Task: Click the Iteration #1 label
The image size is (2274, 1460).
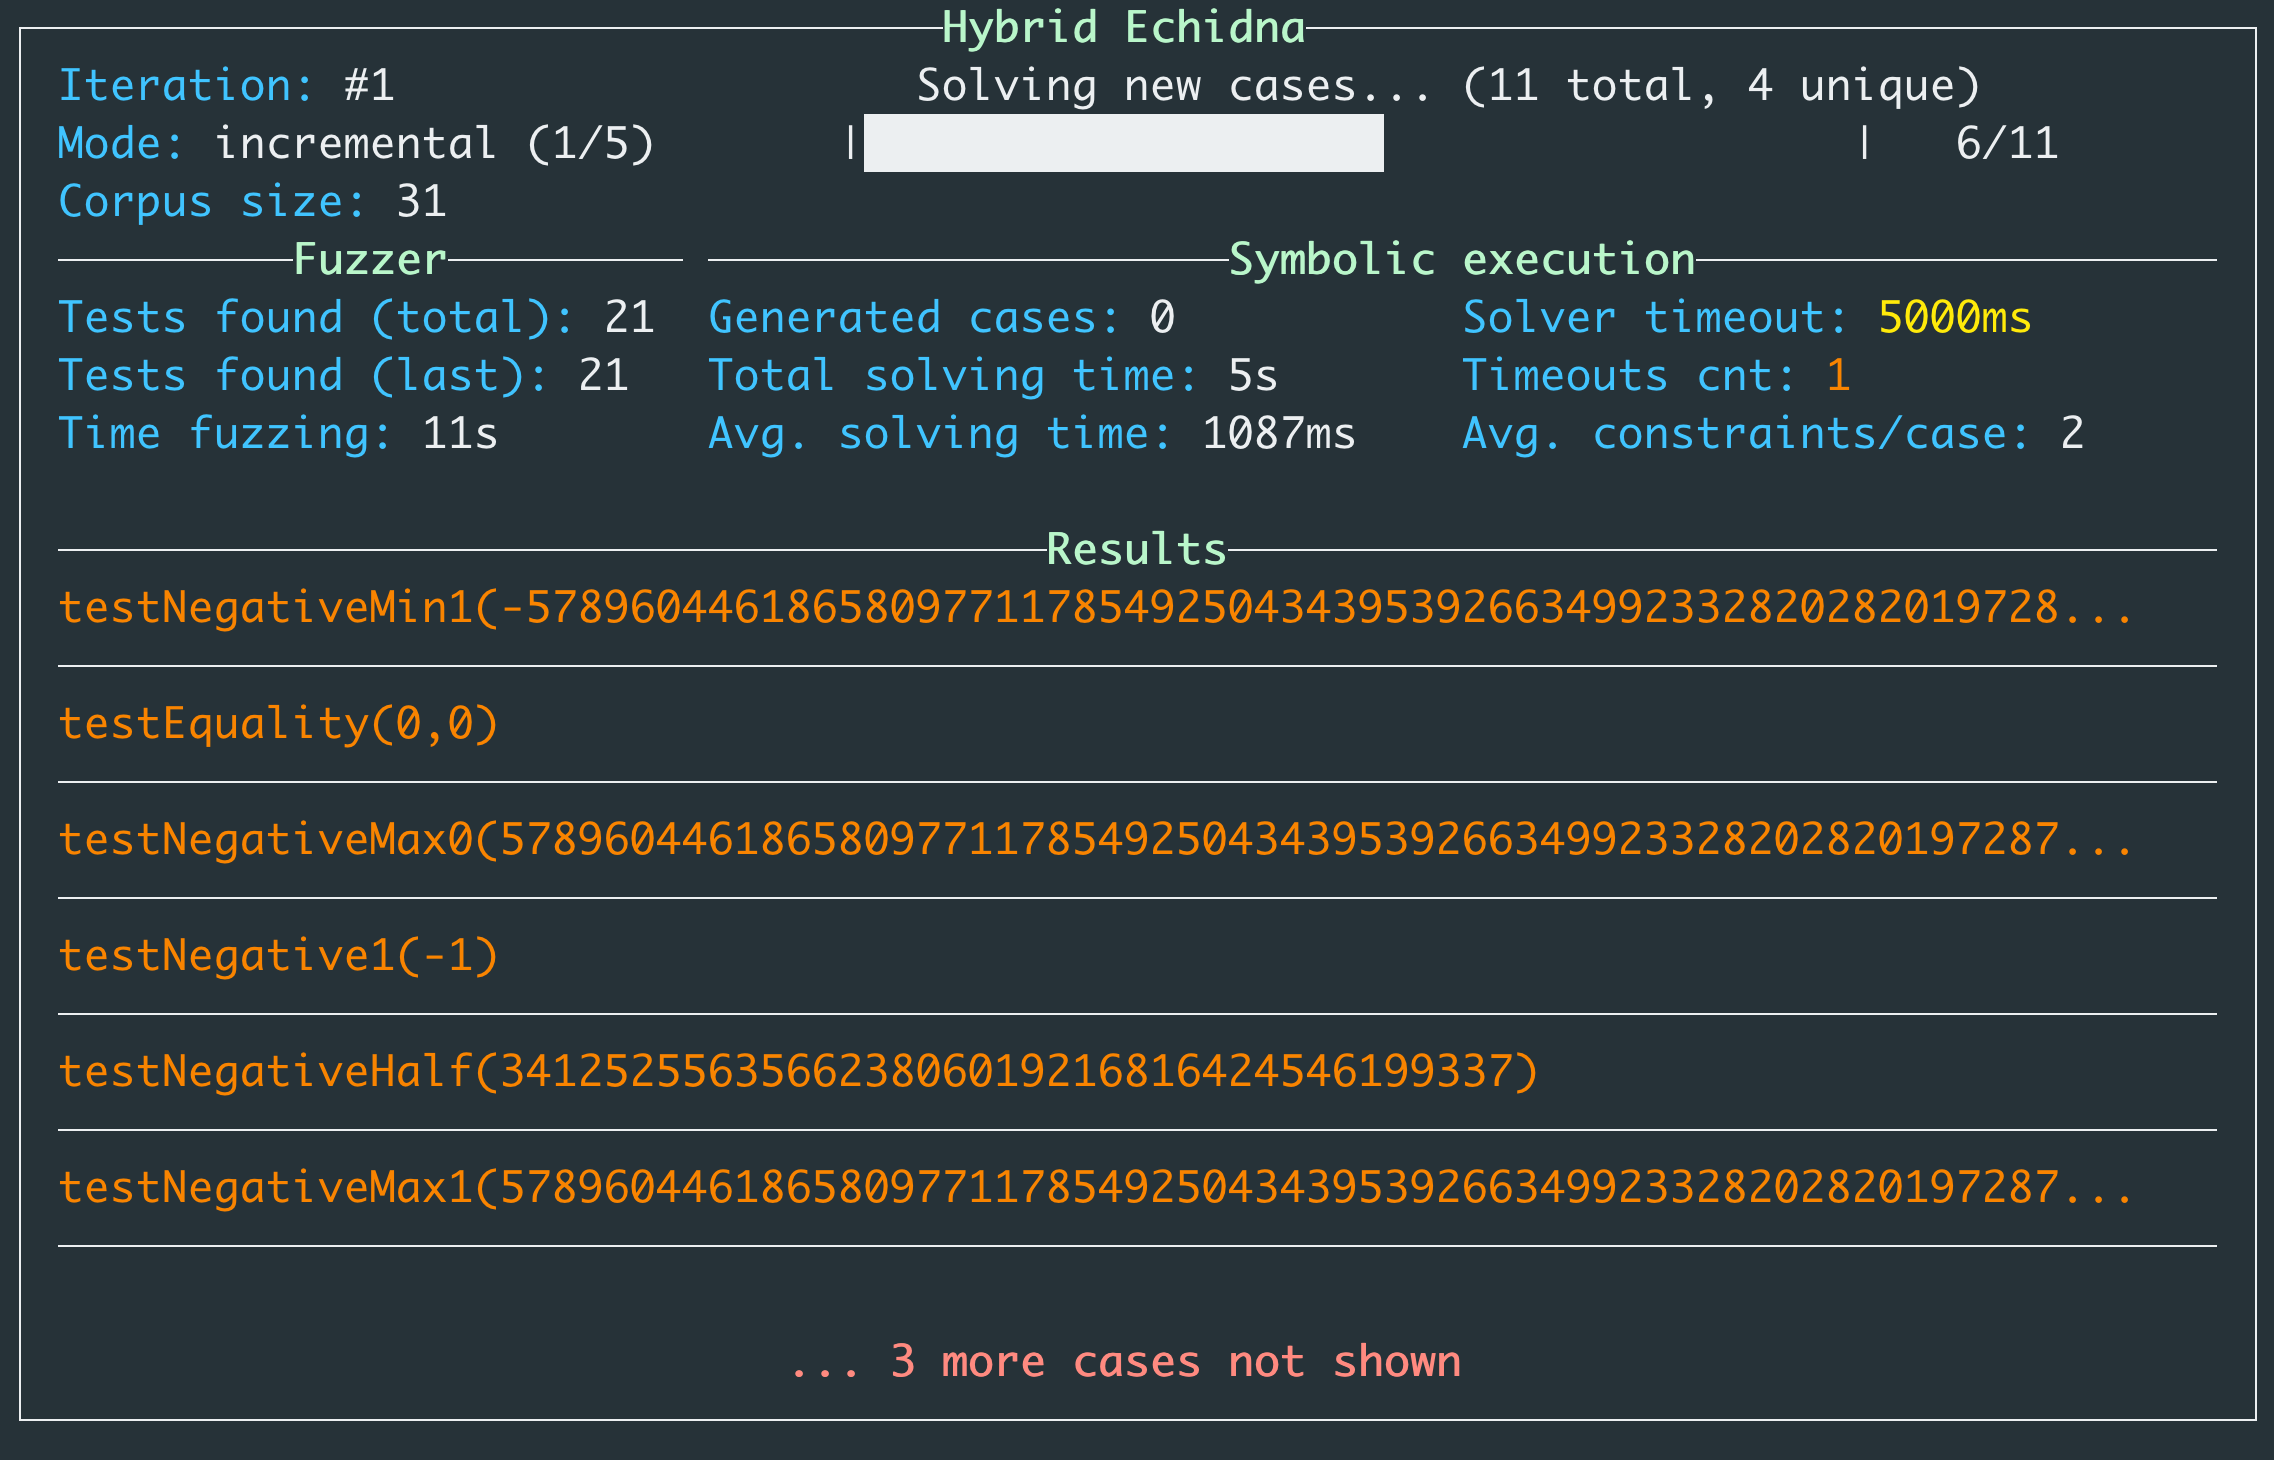Action: [x=226, y=86]
